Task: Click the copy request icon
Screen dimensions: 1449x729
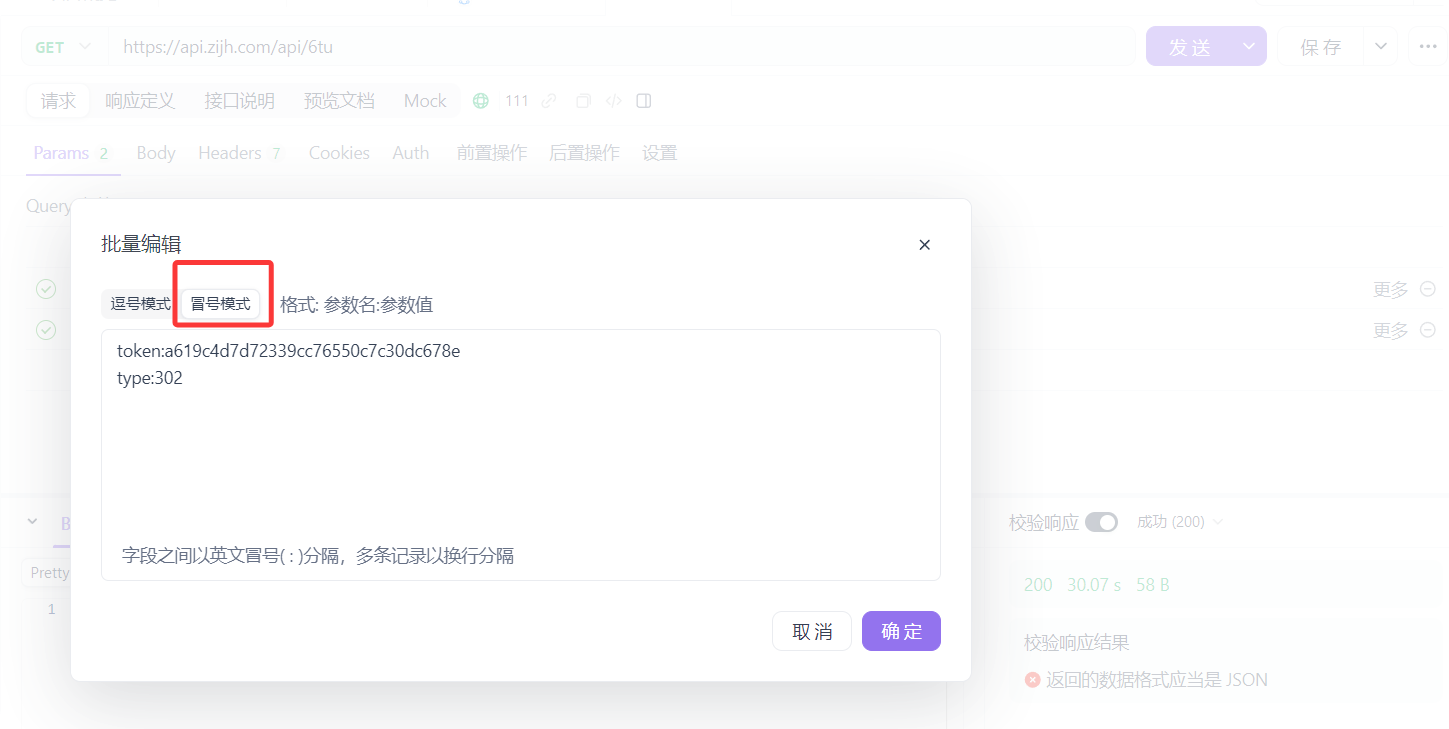Action: coord(583,100)
